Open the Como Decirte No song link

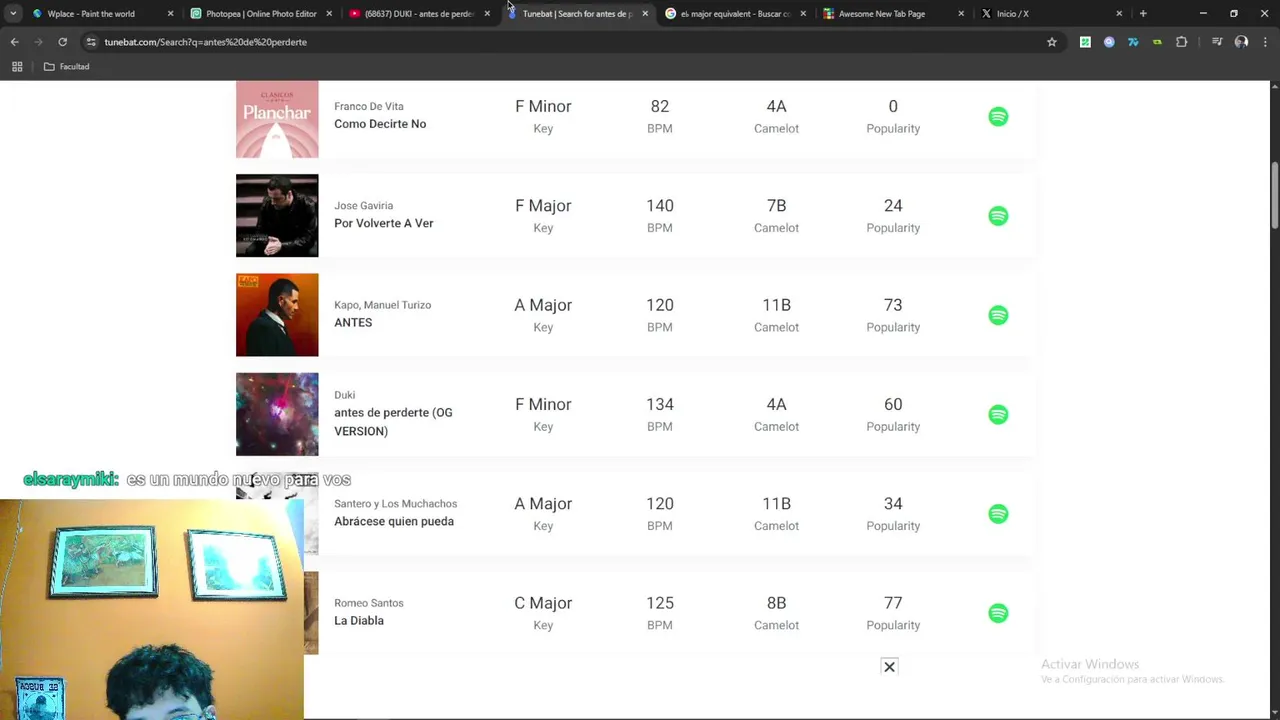(x=380, y=124)
